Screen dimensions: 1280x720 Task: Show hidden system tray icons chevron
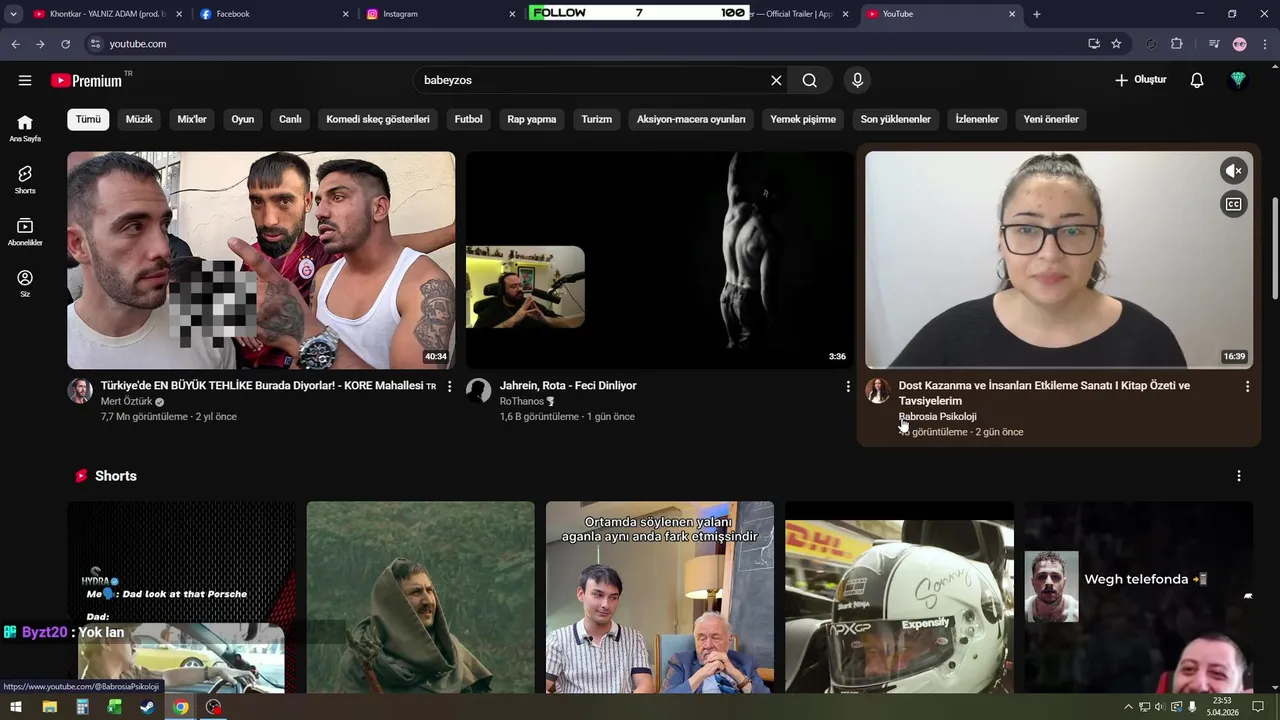pos(1128,707)
